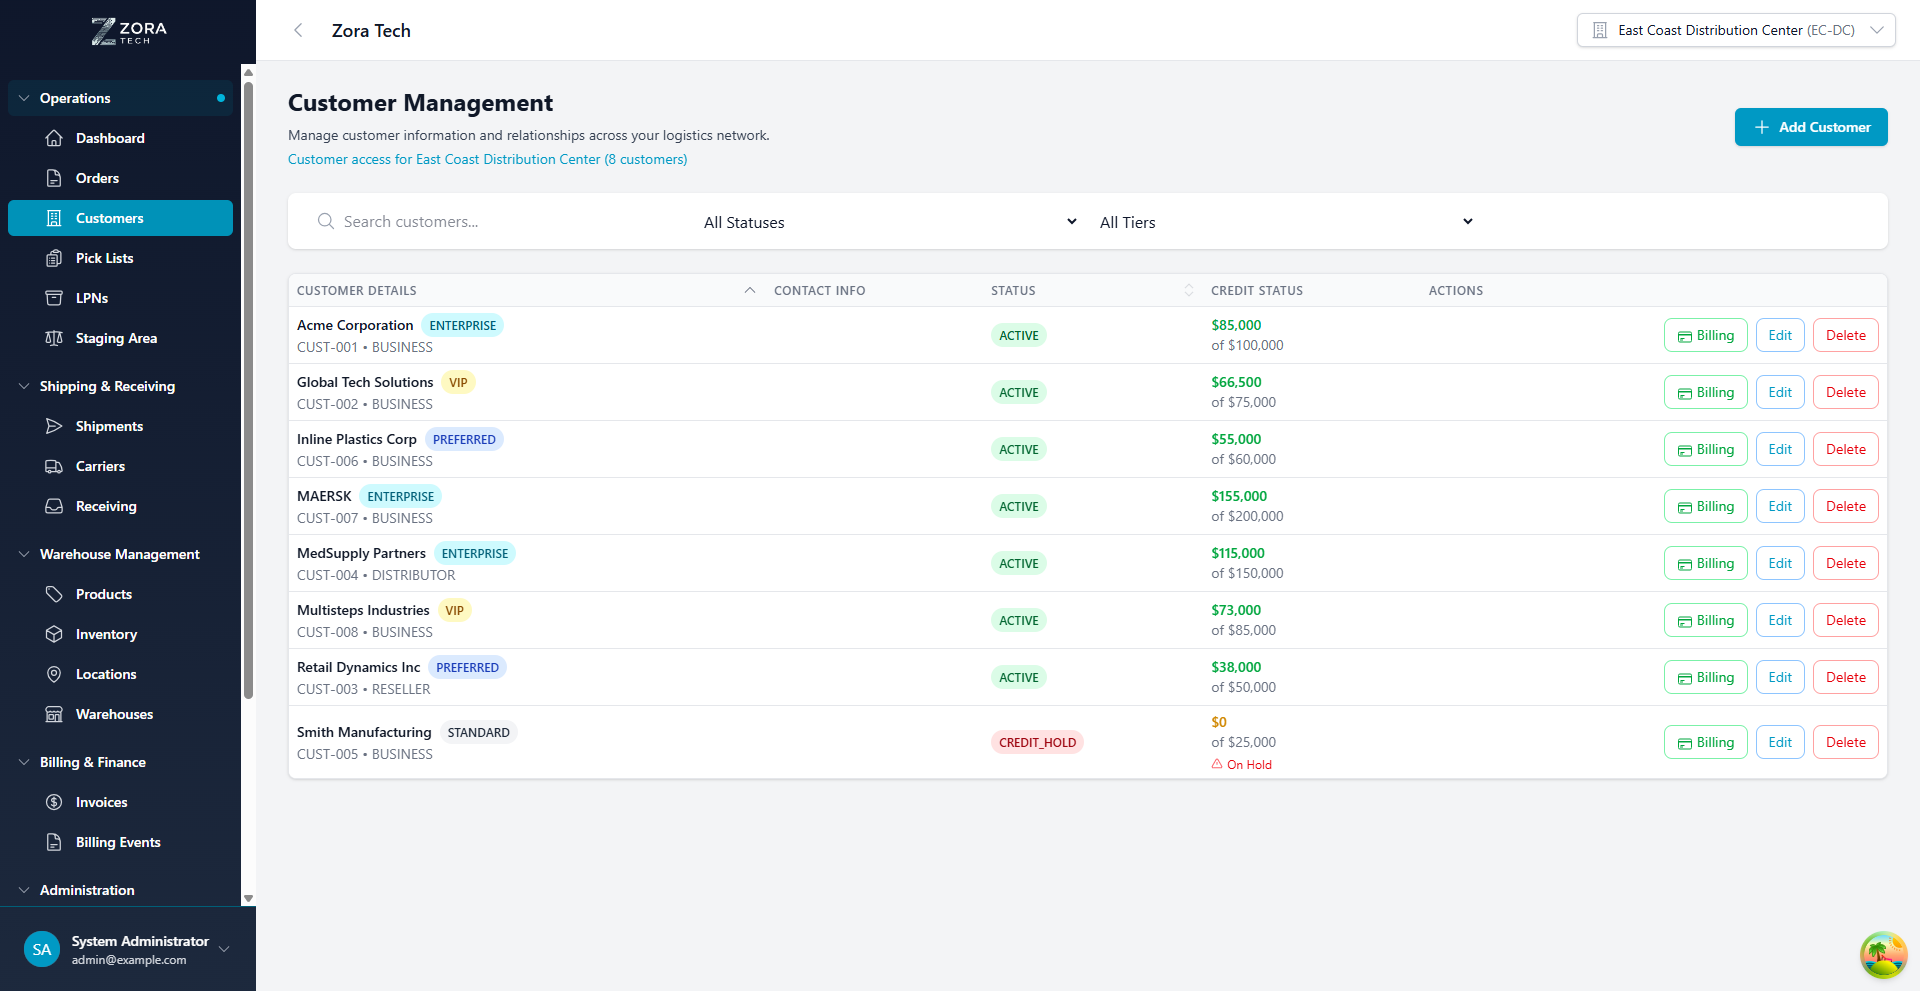Click the Add Customer button
The height and width of the screenshot is (991, 1920).
click(x=1811, y=127)
